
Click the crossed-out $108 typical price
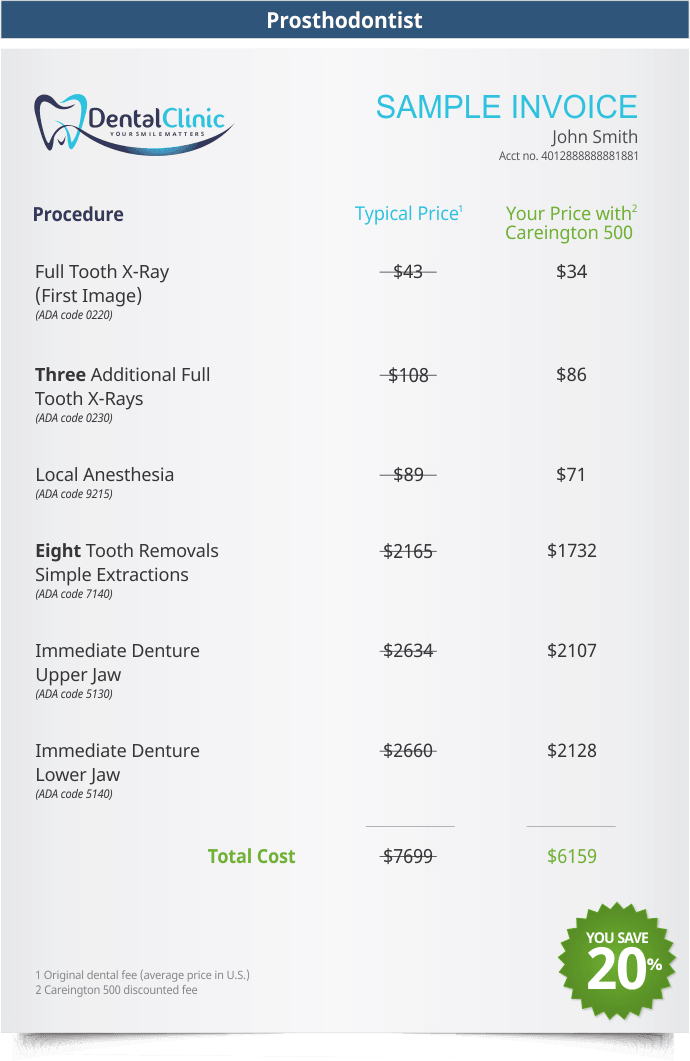[x=408, y=375]
